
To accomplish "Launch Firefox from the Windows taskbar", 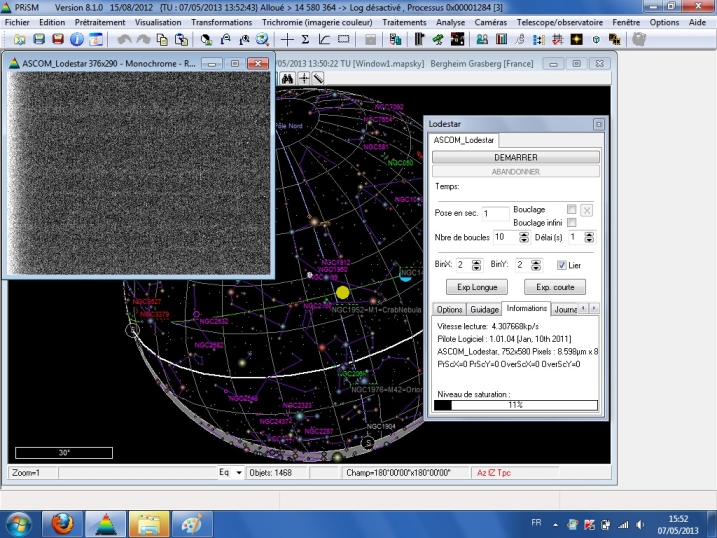I will click(x=62, y=523).
